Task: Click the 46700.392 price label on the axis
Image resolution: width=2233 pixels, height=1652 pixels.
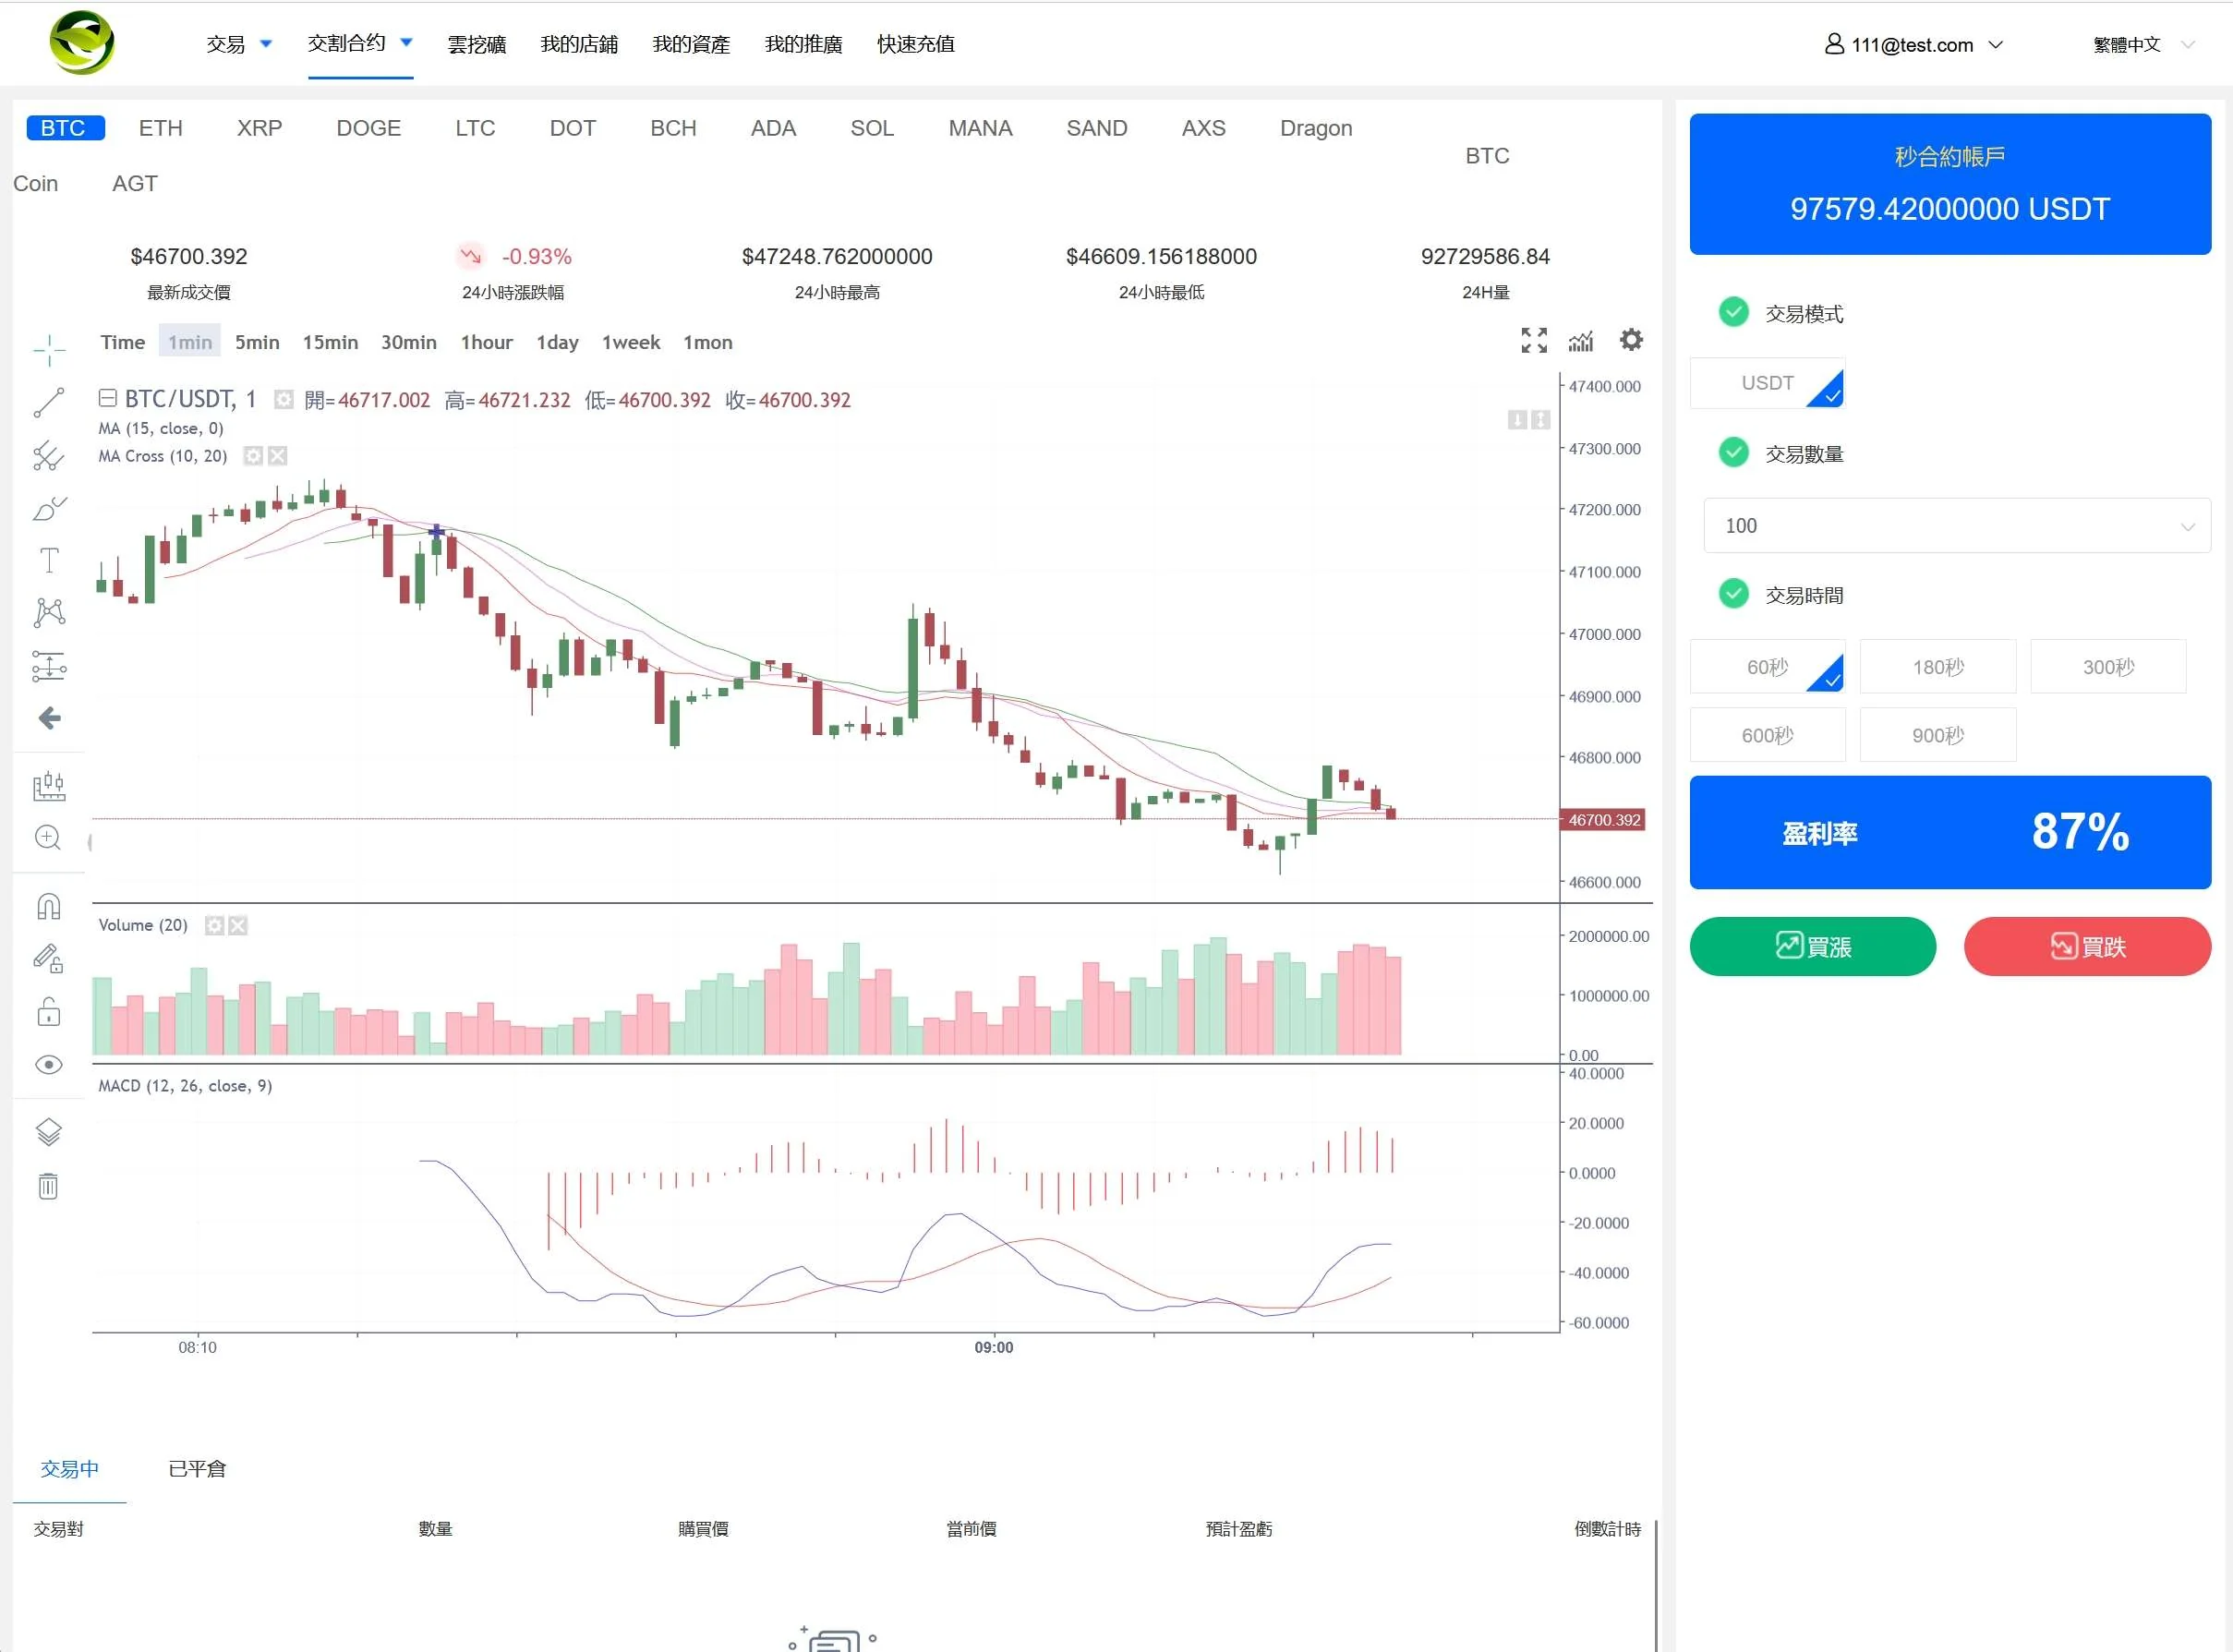Action: 1603,820
